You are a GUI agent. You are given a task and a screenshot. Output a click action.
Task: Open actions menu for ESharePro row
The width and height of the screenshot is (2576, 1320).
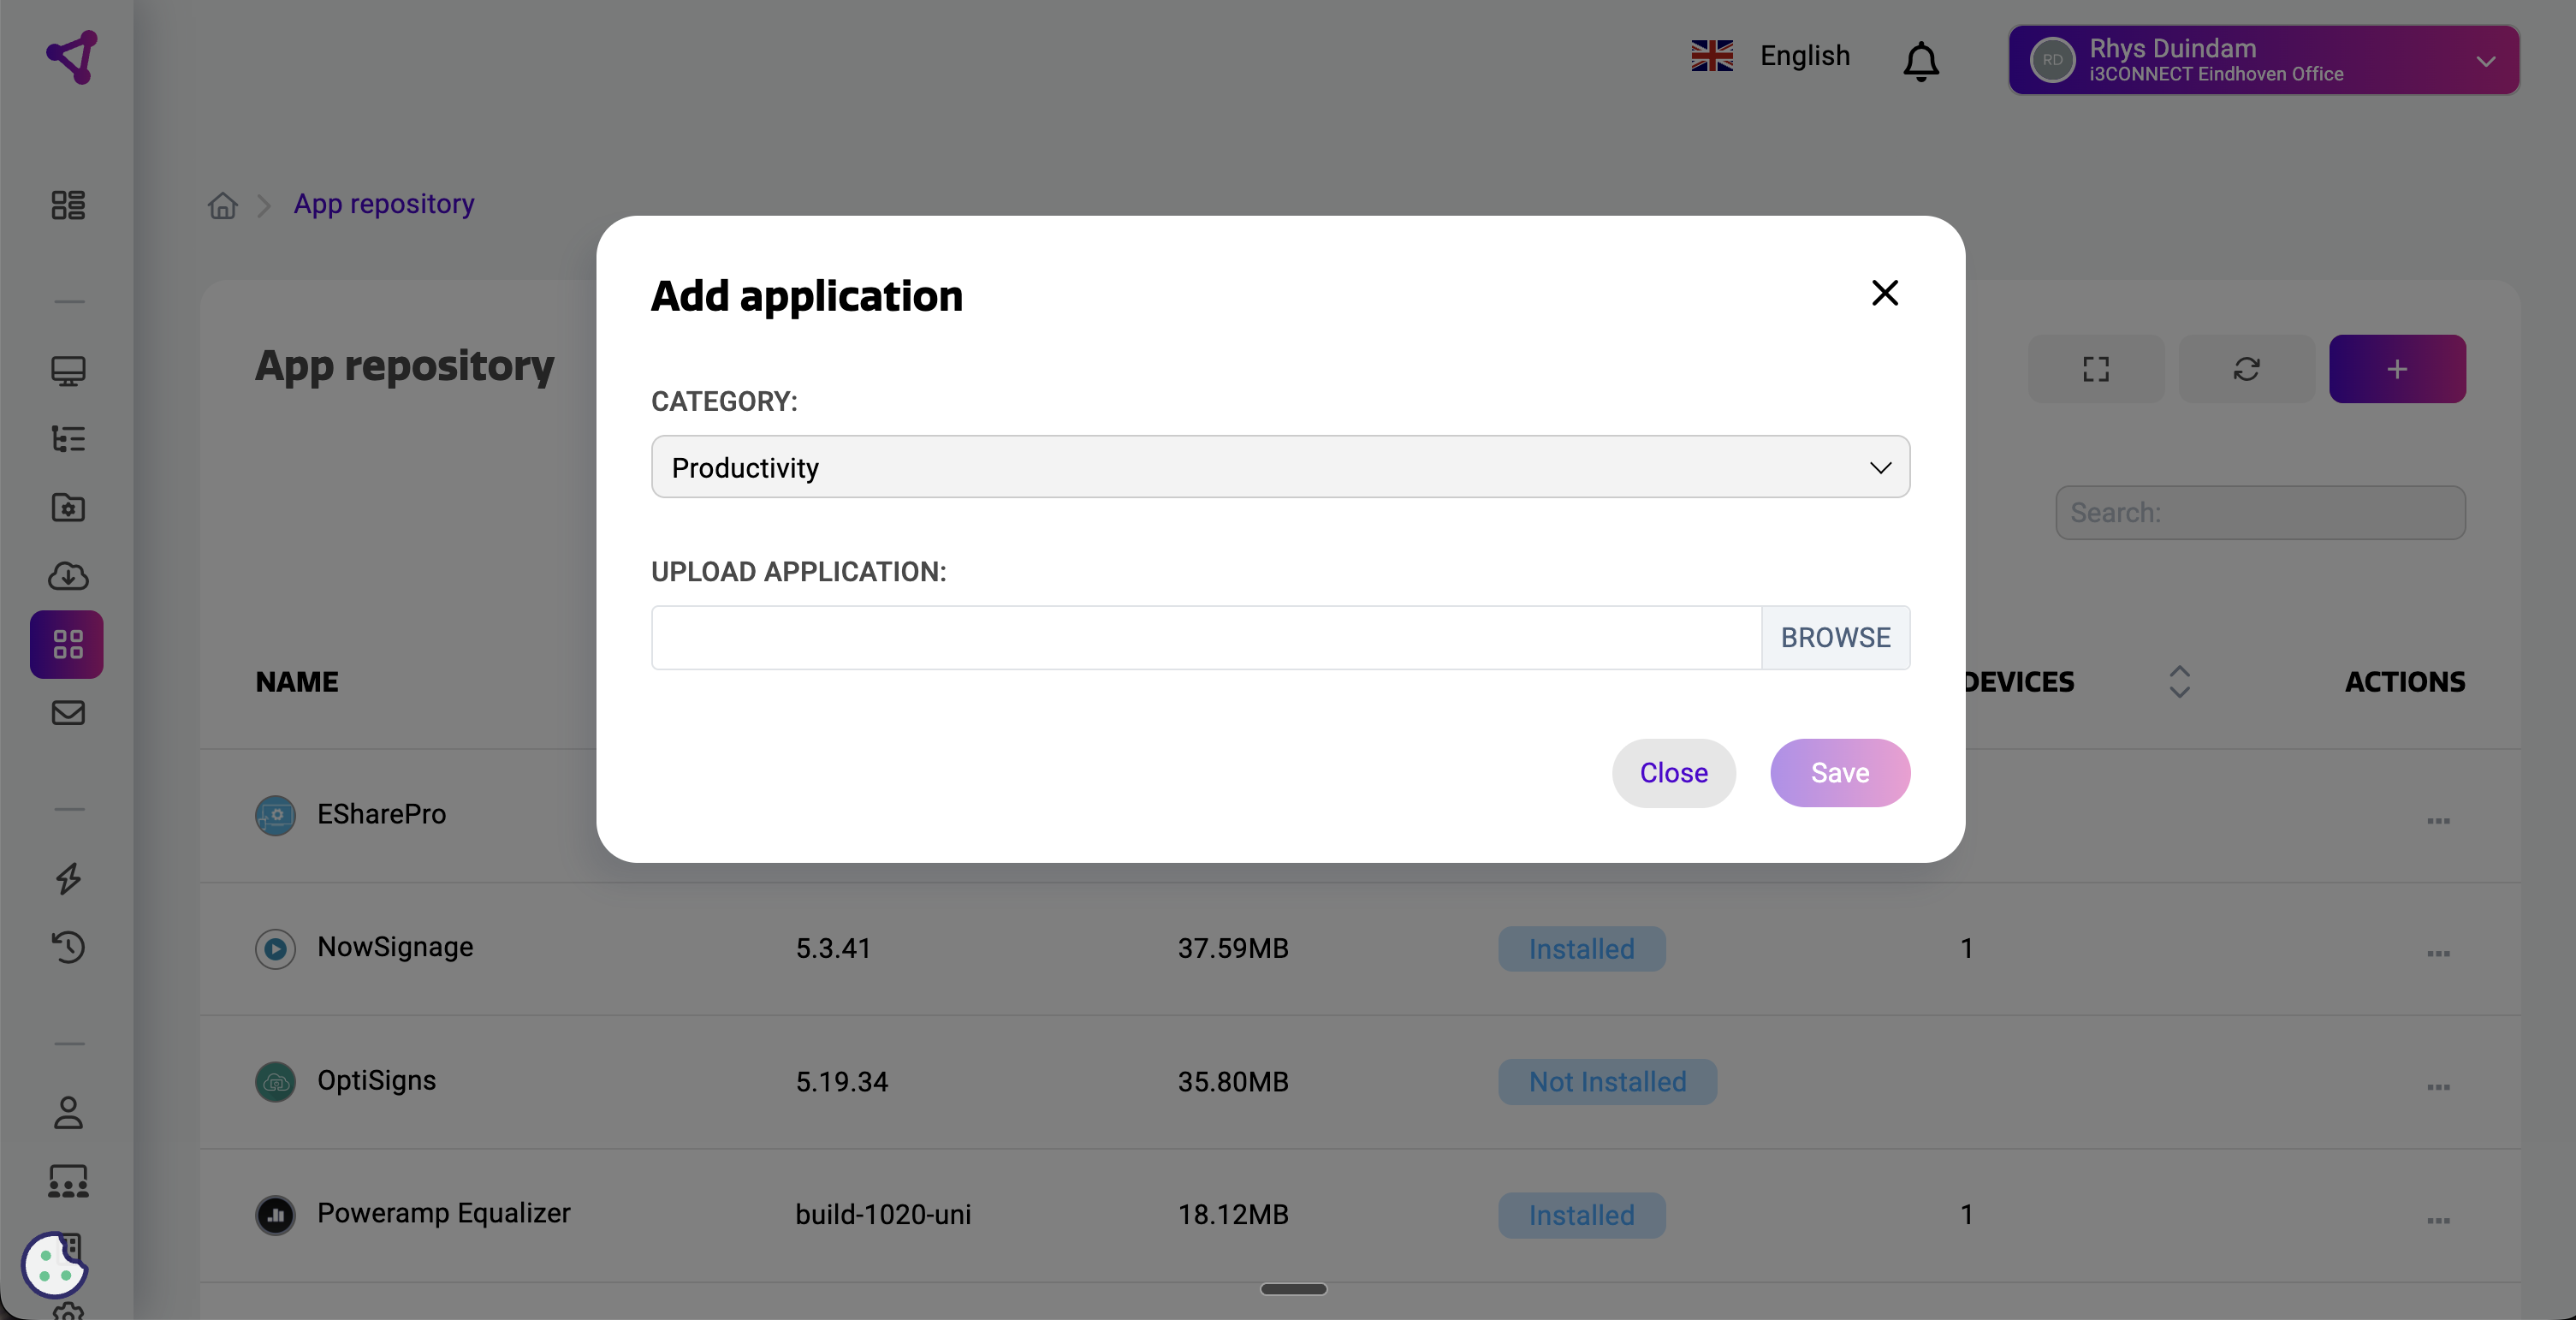coord(2438,821)
